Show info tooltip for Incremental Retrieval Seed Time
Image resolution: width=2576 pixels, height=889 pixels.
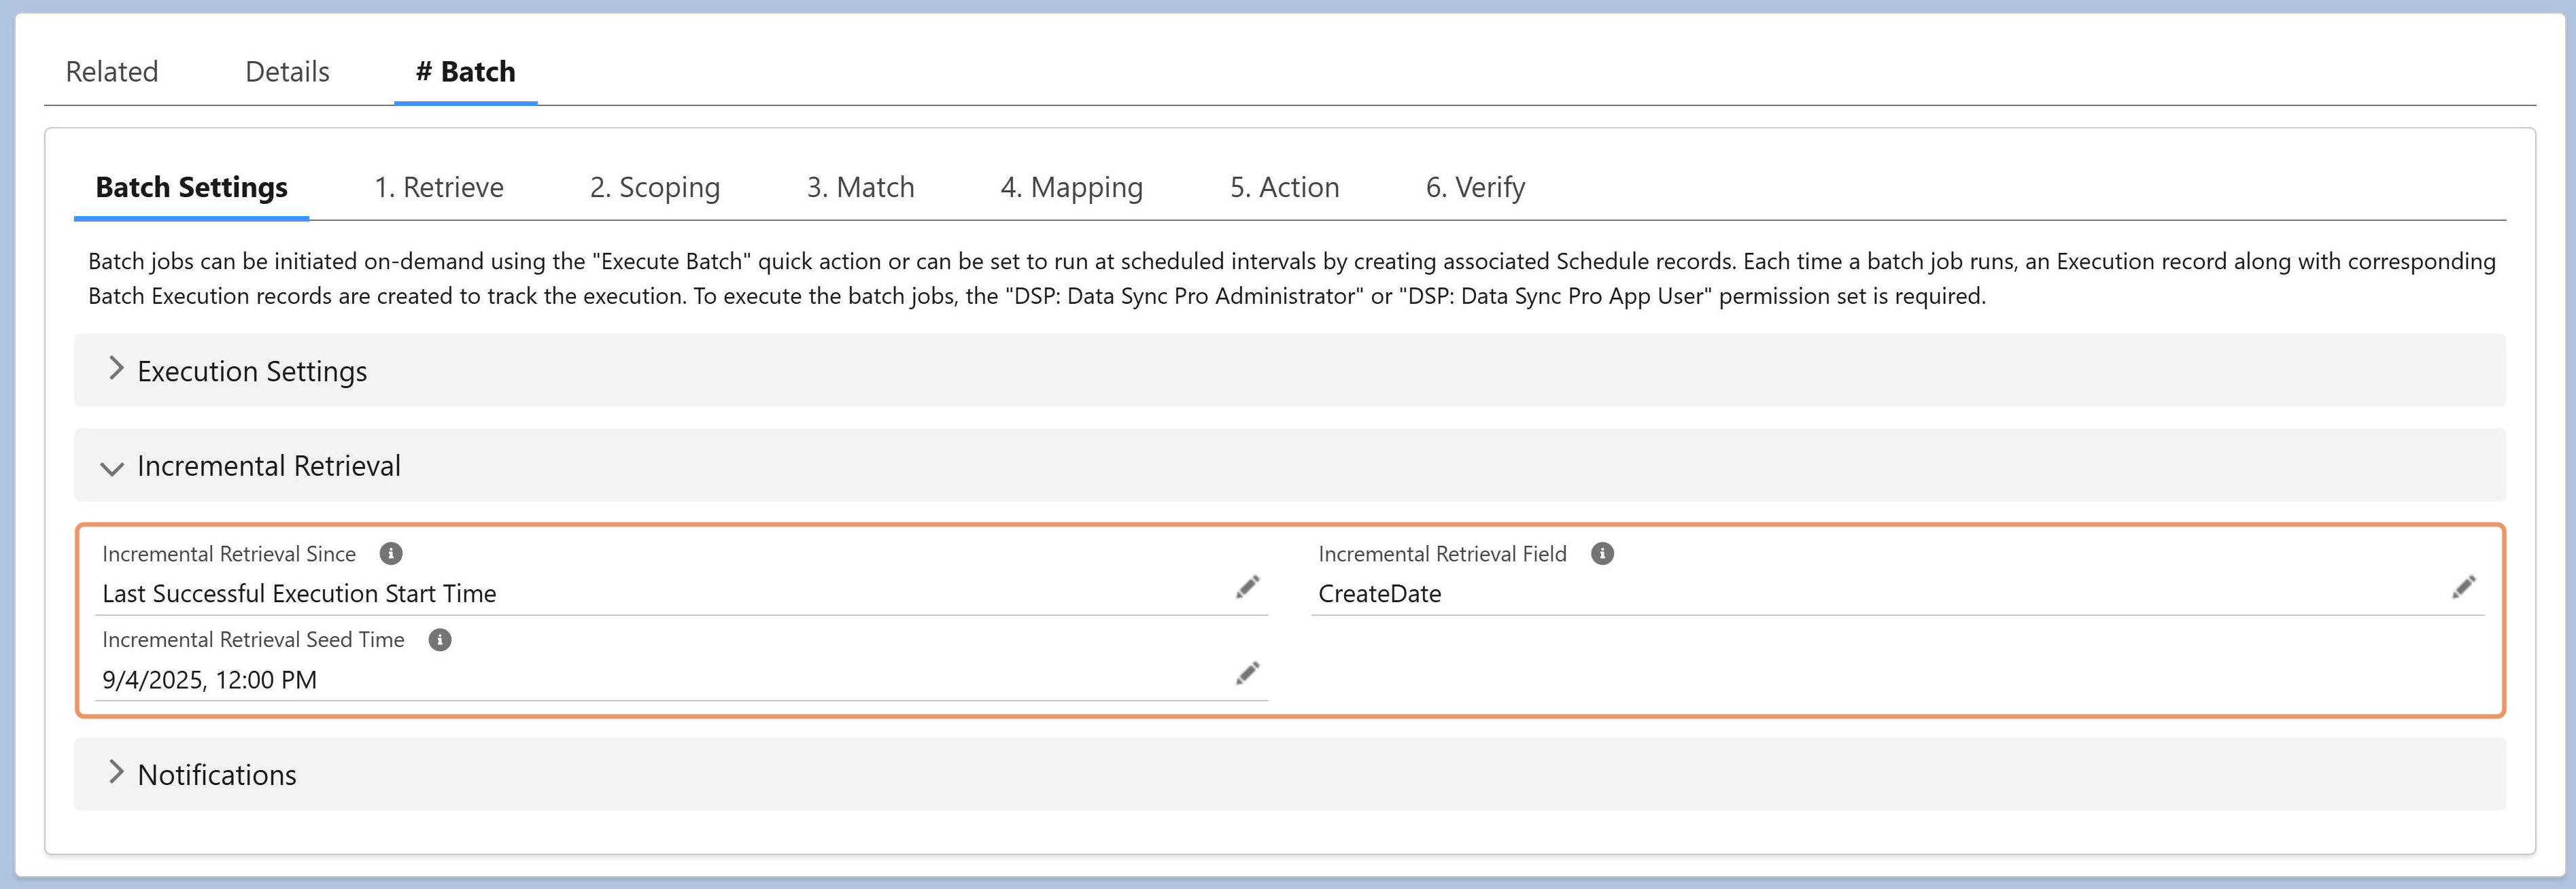[x=440, y=640]
